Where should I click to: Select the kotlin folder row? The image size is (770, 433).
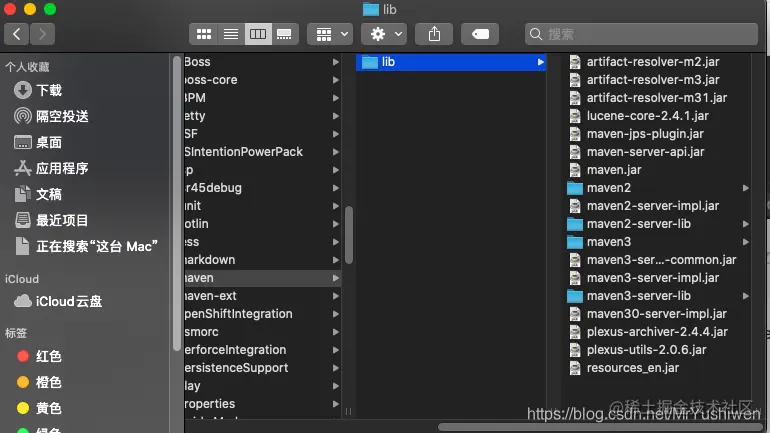[263, 224]
